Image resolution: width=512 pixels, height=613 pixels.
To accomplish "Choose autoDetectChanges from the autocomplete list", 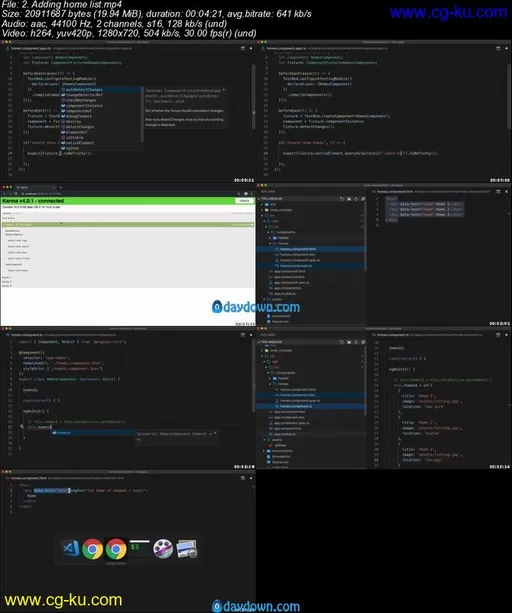I will tap(101, 90).
